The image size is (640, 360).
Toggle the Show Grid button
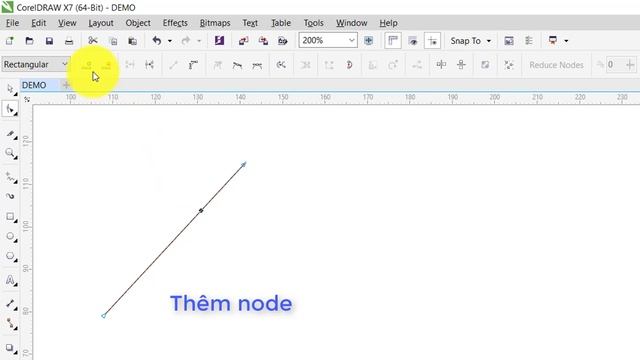click(x=413, y=40)
